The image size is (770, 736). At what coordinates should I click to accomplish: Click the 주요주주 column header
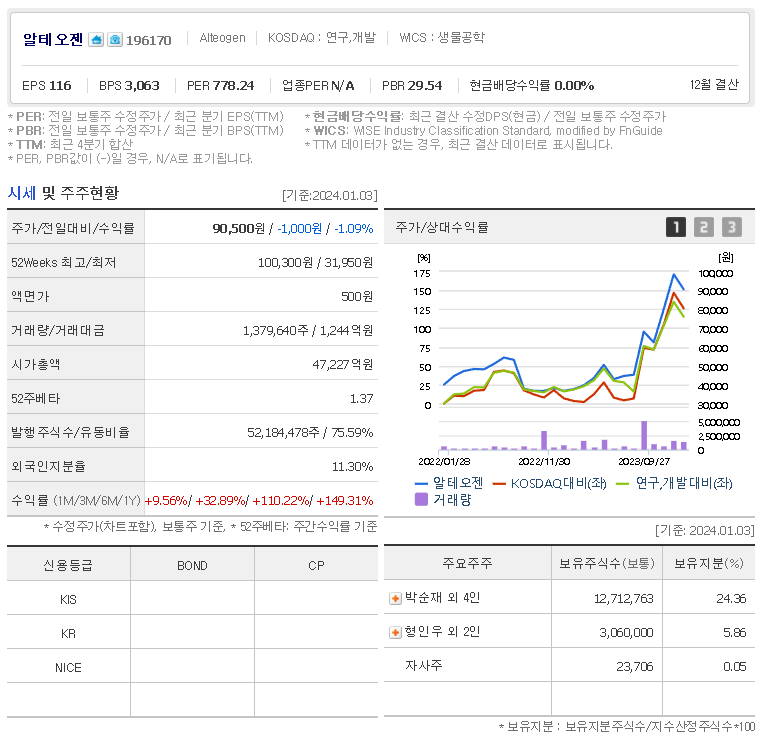point(467,563)
